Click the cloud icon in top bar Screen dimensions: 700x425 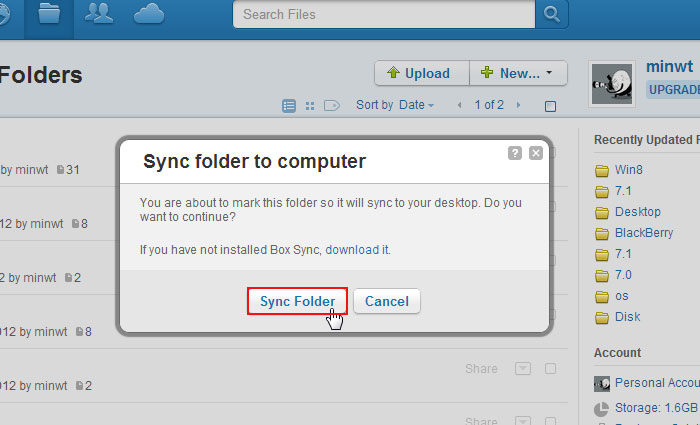click(x=149, y=14)
